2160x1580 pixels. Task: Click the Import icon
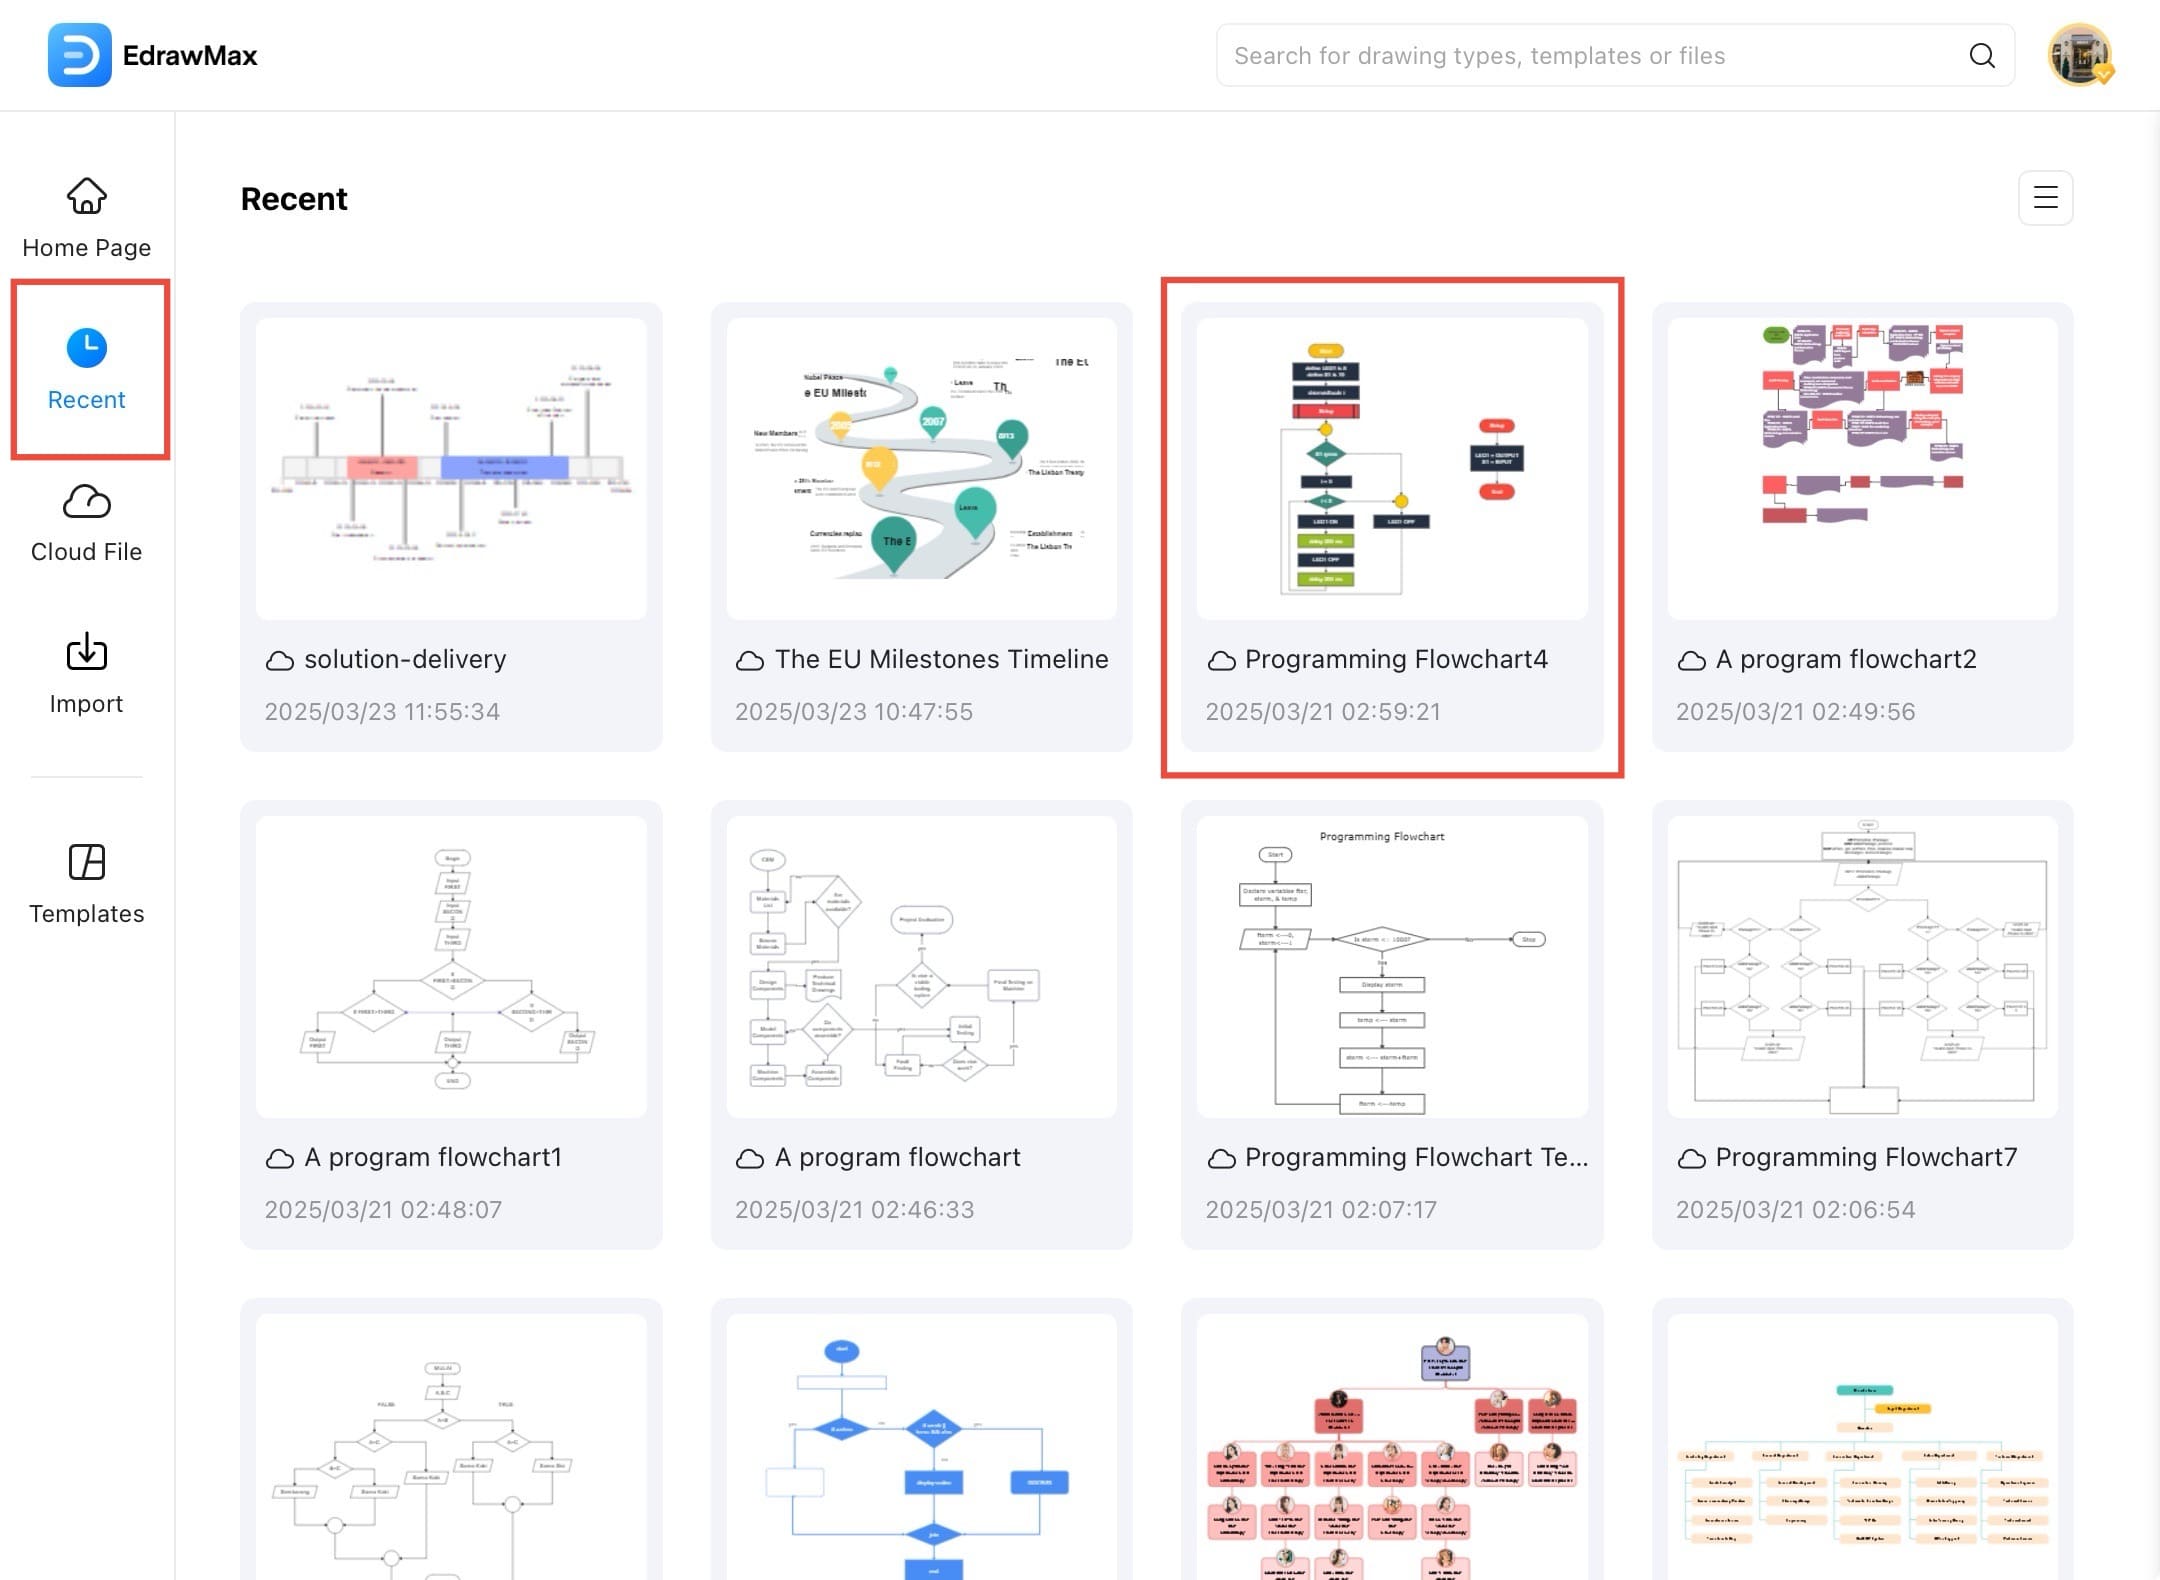pyautogui.click(x=87, y=653)
